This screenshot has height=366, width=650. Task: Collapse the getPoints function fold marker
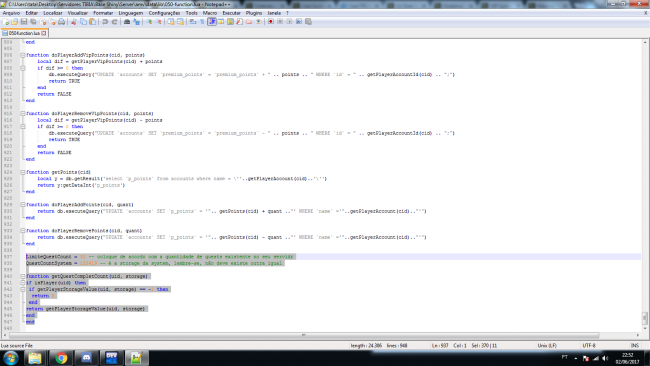coord(23,172)
